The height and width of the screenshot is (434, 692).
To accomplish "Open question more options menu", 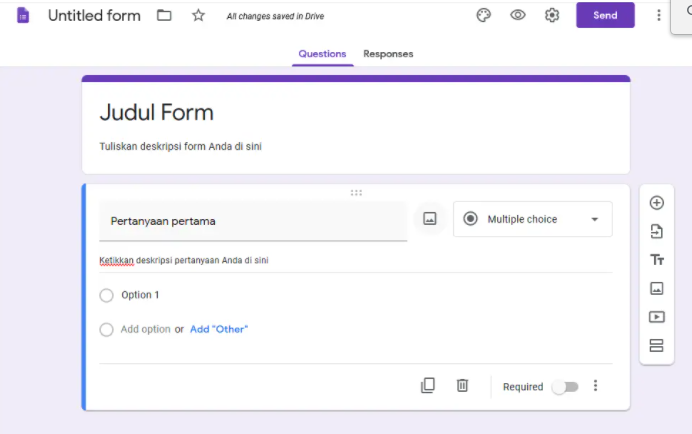I will (x=595, y=386).
